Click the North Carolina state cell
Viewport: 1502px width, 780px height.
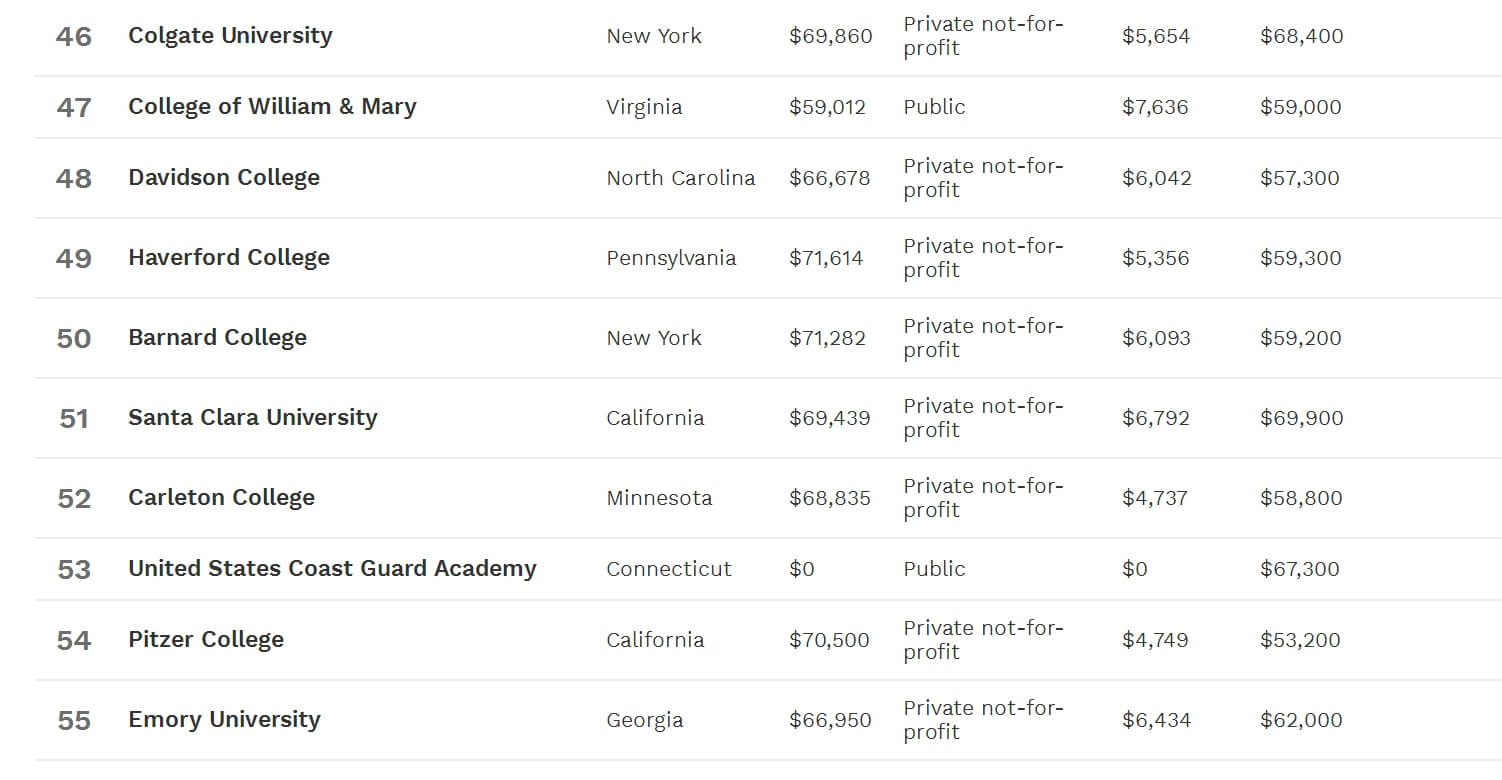pyautogui.click(x=680, y=178)
